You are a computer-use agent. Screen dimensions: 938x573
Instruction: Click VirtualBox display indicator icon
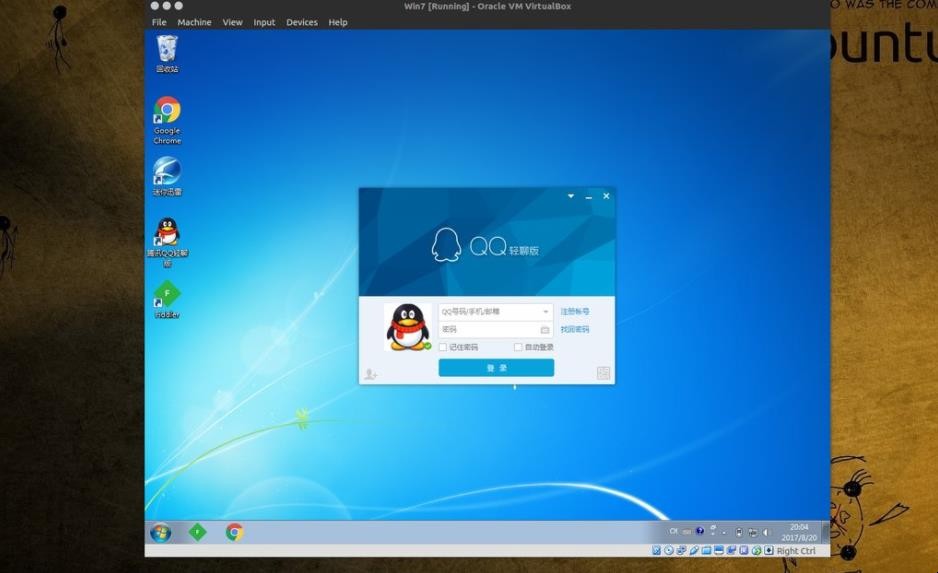719,550
